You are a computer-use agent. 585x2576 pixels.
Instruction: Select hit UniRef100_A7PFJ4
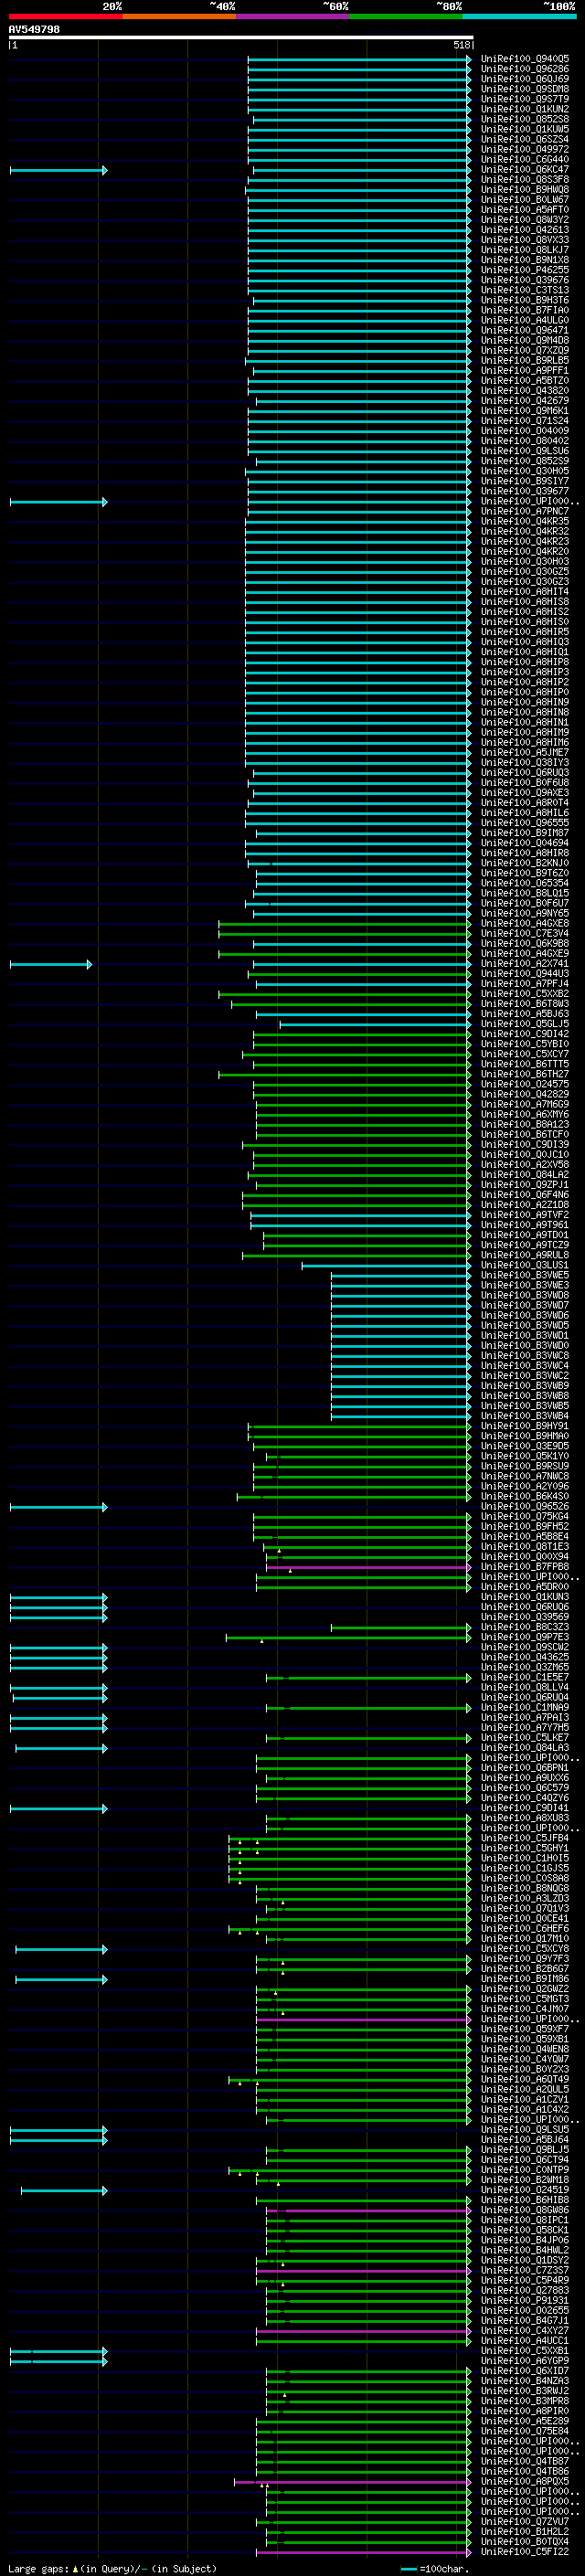click(525, 984)
